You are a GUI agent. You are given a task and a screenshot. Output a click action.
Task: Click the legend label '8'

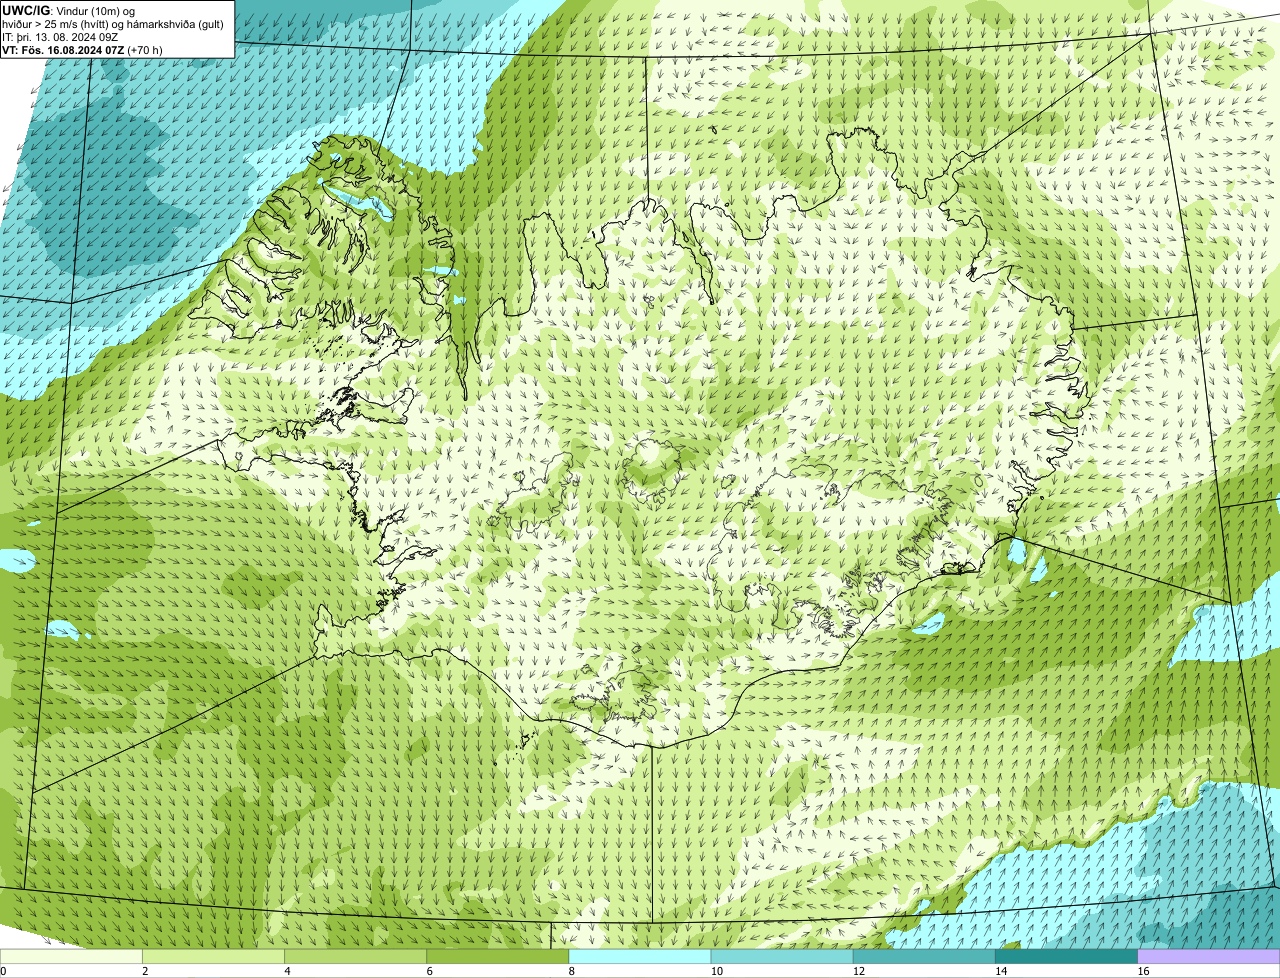571,971
